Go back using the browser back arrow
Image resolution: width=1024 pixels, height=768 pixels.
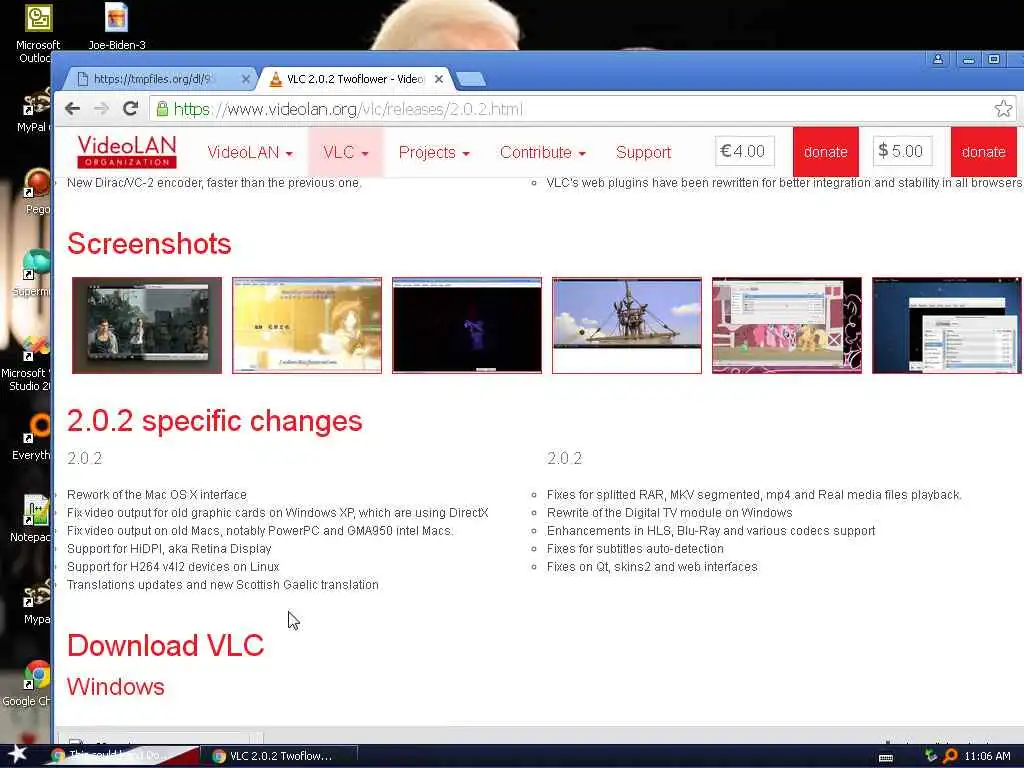pyautogui.click(x=72, y=108)
